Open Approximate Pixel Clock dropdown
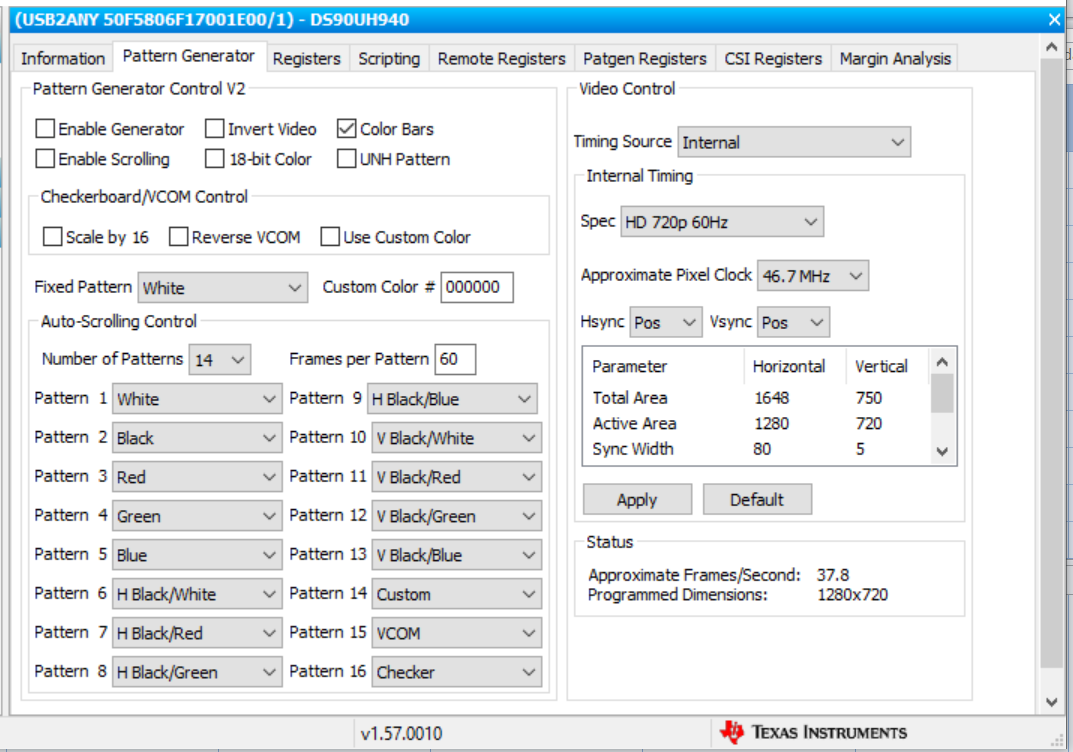Screen dimensions: 1073x752 click(x=813, y=276)
